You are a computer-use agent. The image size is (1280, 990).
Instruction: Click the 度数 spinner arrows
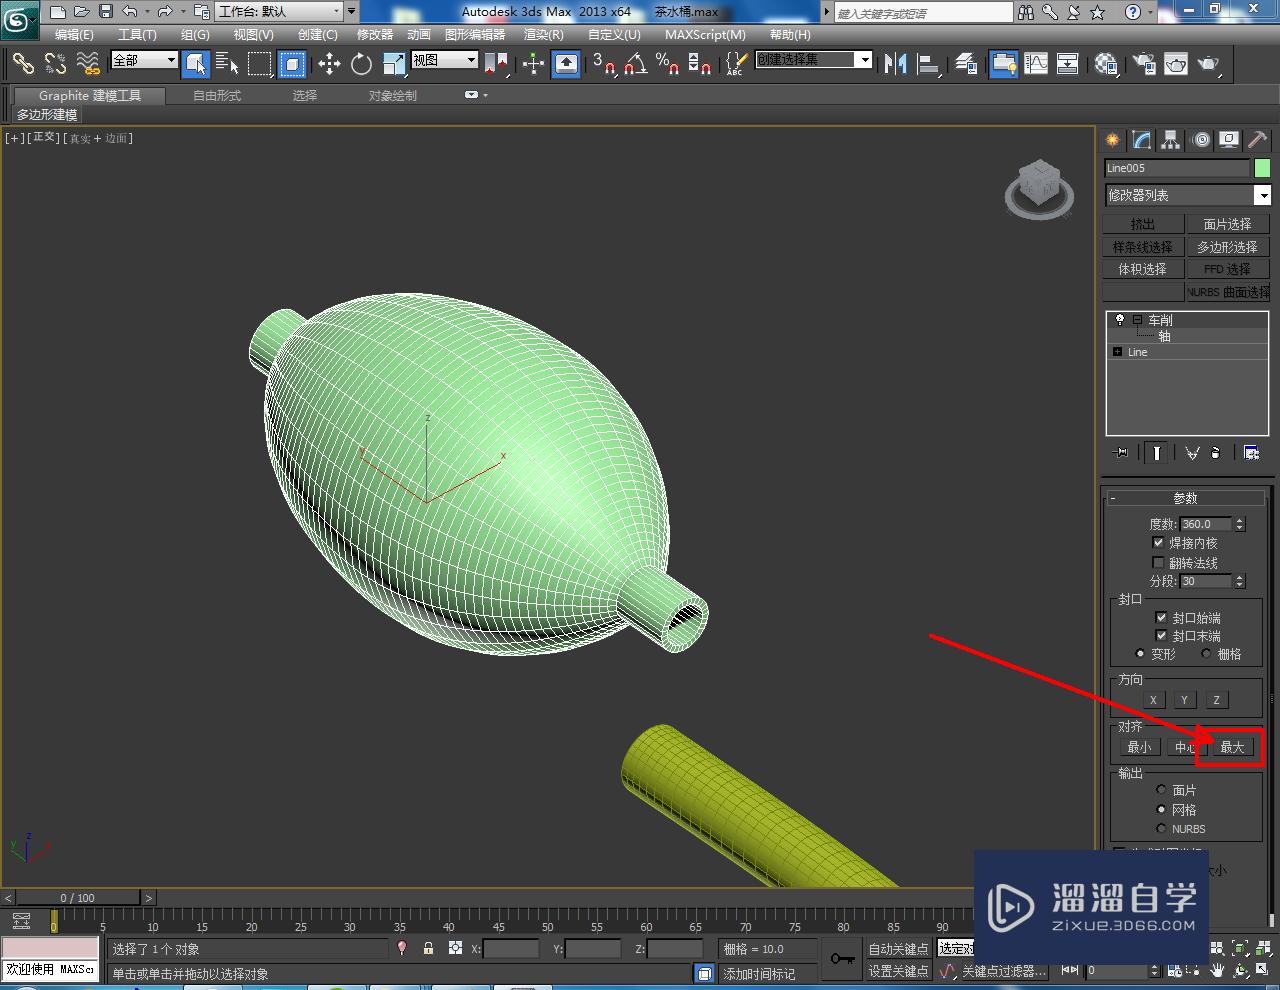1240,524
